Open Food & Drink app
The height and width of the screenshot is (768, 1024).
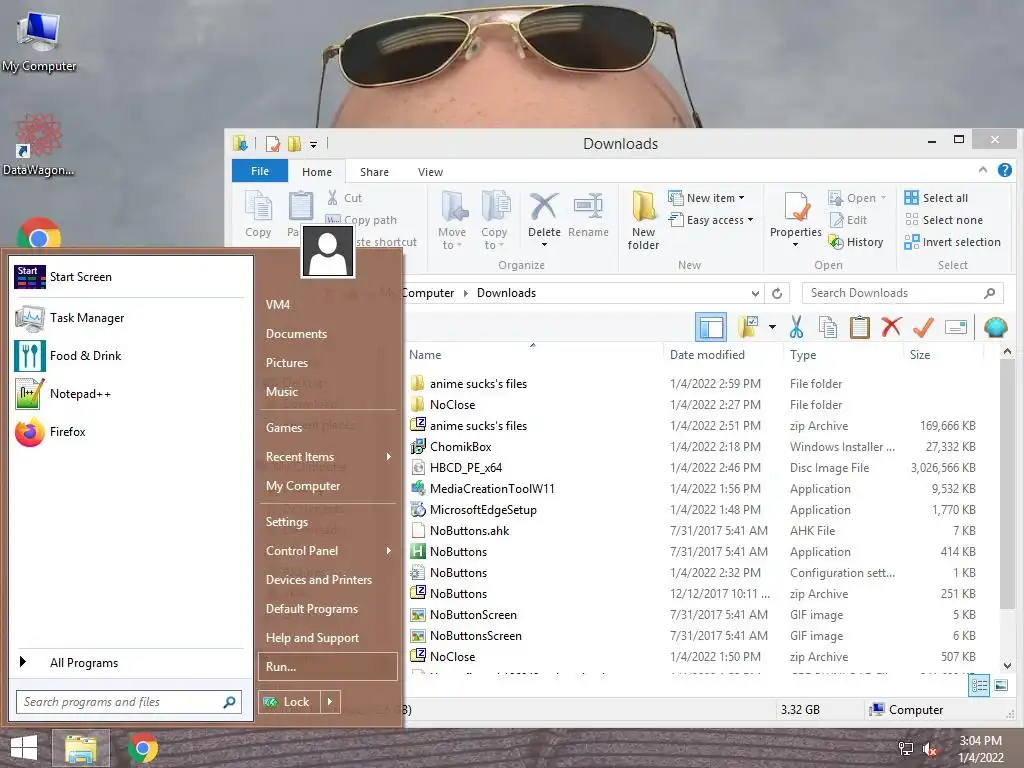point(129,356)
